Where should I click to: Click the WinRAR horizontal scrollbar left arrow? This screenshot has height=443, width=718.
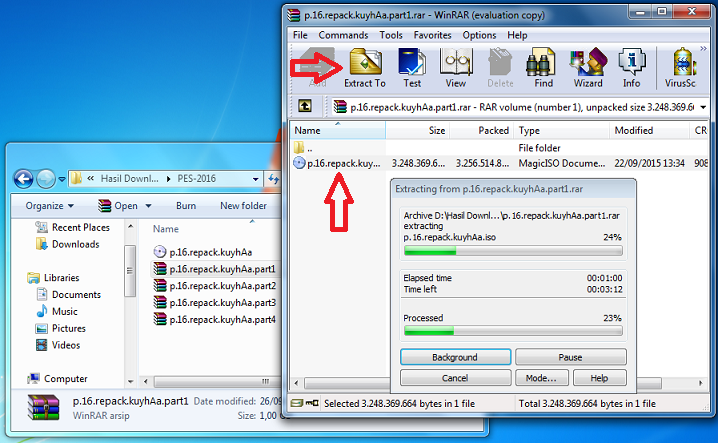coord(296,383)
